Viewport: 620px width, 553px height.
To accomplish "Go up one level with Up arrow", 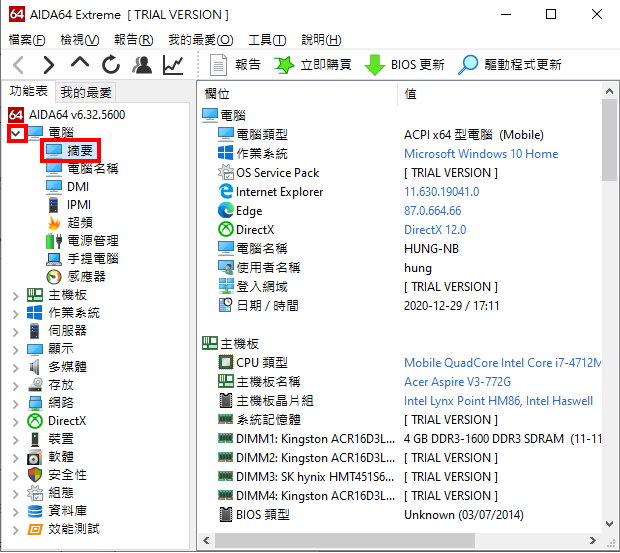I will pyautogui.click(x=79, y=63).
